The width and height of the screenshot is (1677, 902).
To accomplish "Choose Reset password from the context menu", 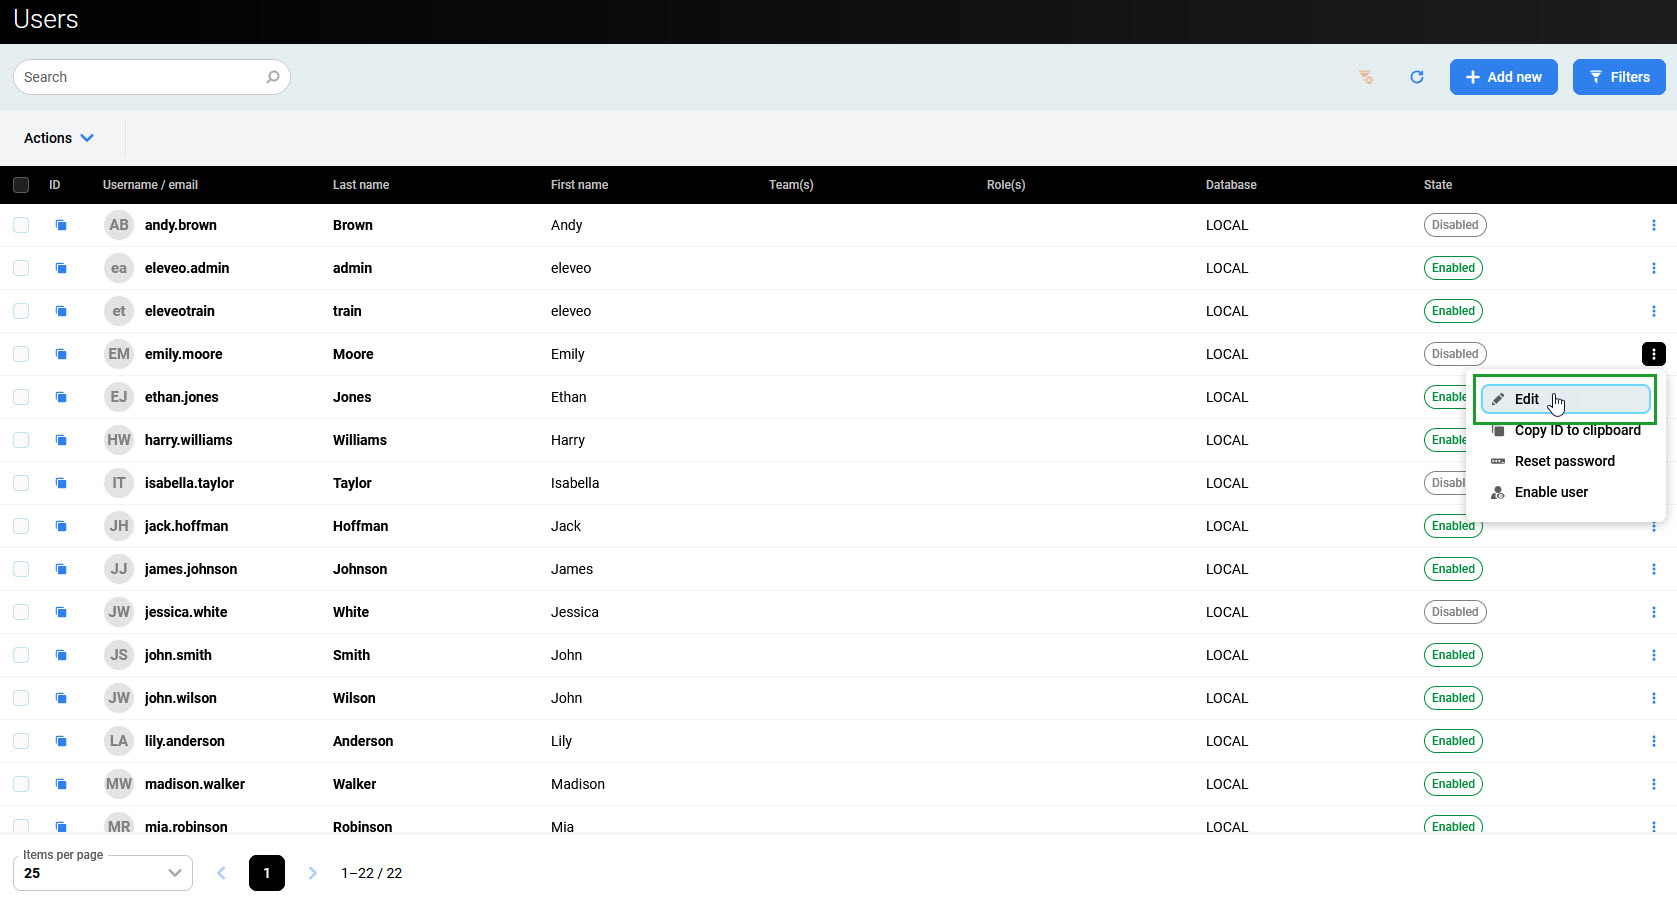I will (x=1564, y=461).
